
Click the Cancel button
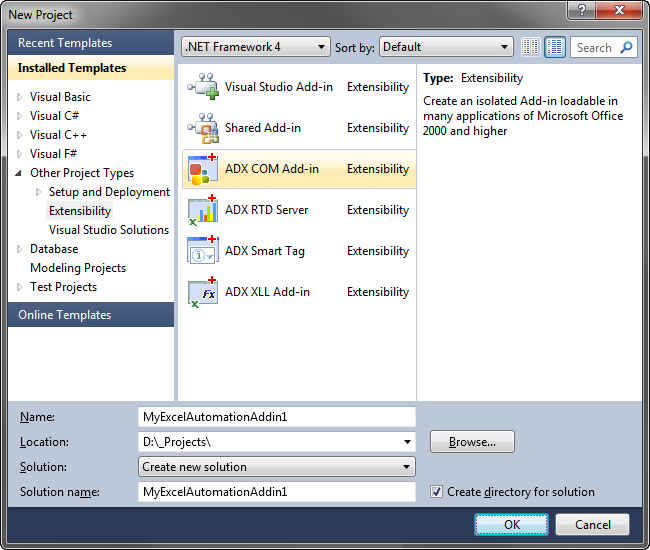[592, 525]
